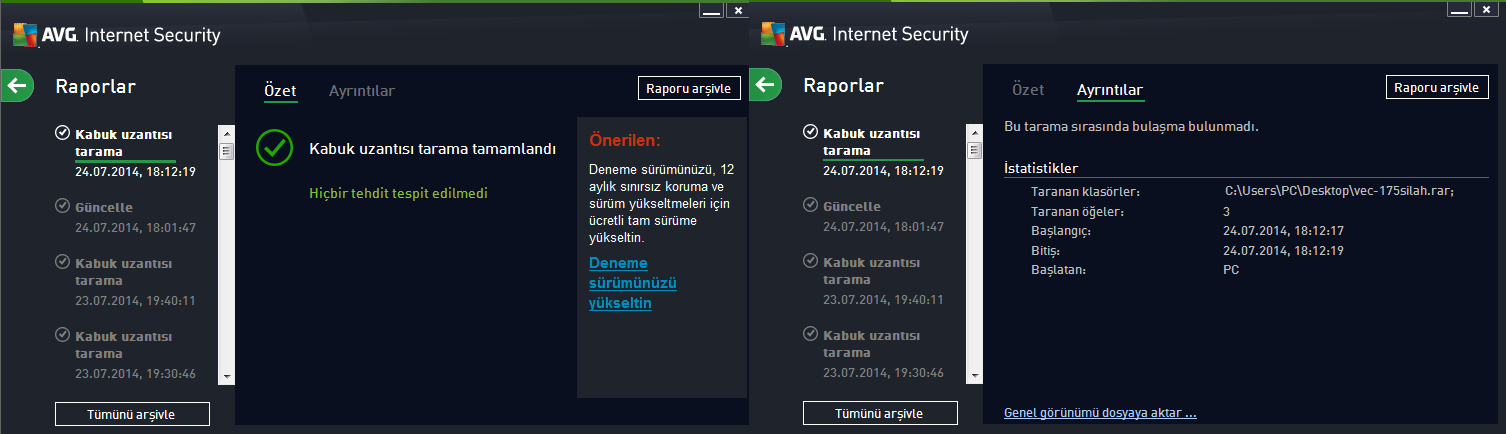This screenshot has width=1506, height=434.
Task: Switch to Özet tab in right window
Action: 1028,90
